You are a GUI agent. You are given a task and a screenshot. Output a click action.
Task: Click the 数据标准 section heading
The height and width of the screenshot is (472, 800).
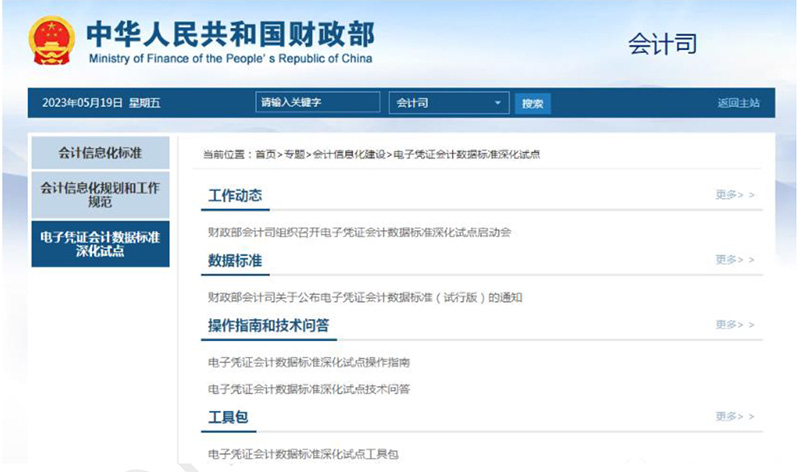click(235, 260)
